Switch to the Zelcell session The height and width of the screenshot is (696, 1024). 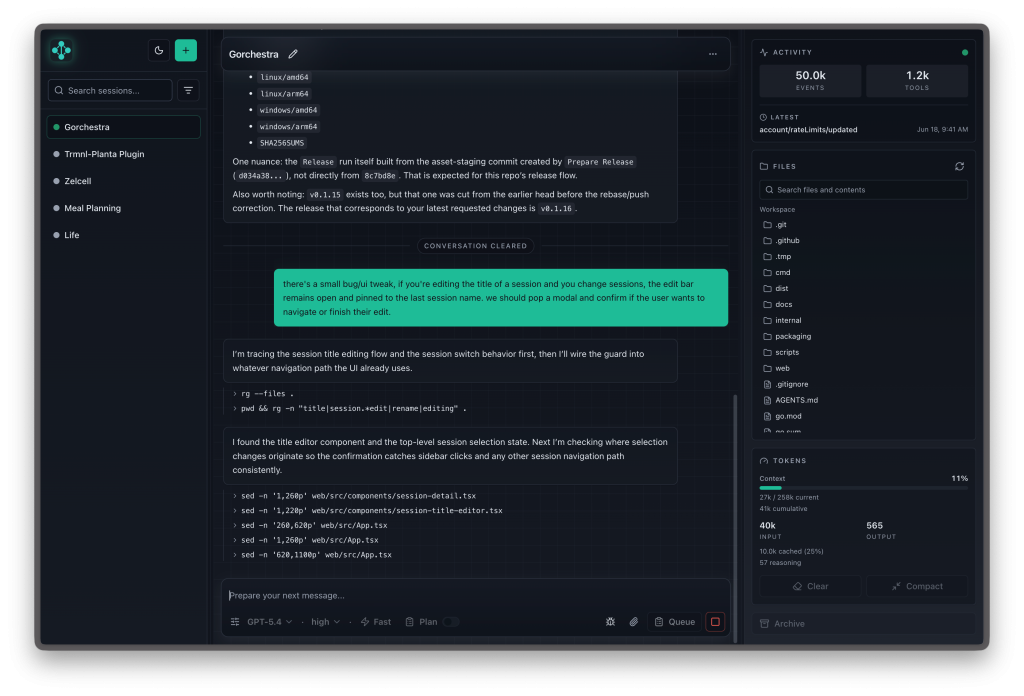click(123, 181)
